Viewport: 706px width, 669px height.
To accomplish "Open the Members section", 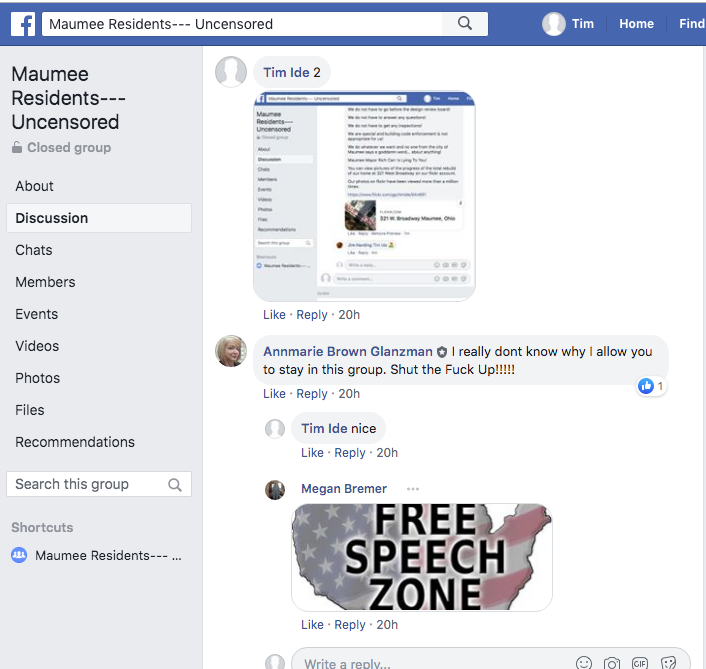I will [x=45, y=282].
